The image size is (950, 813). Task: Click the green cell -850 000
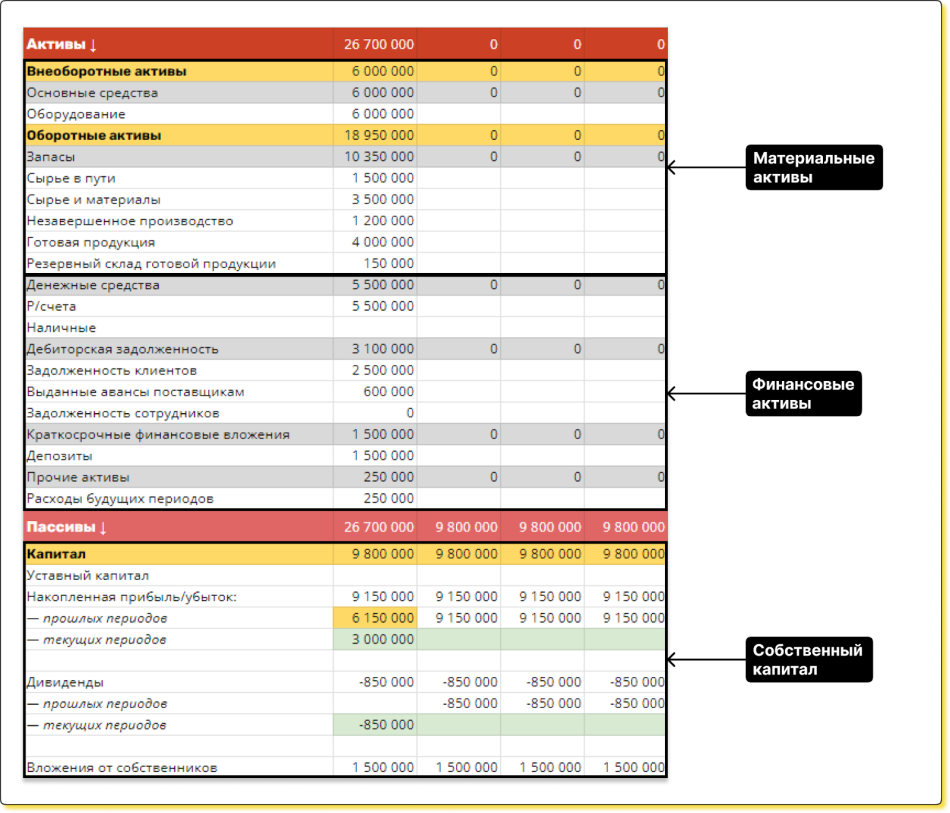pyautogui.click(x=375, y=725)
